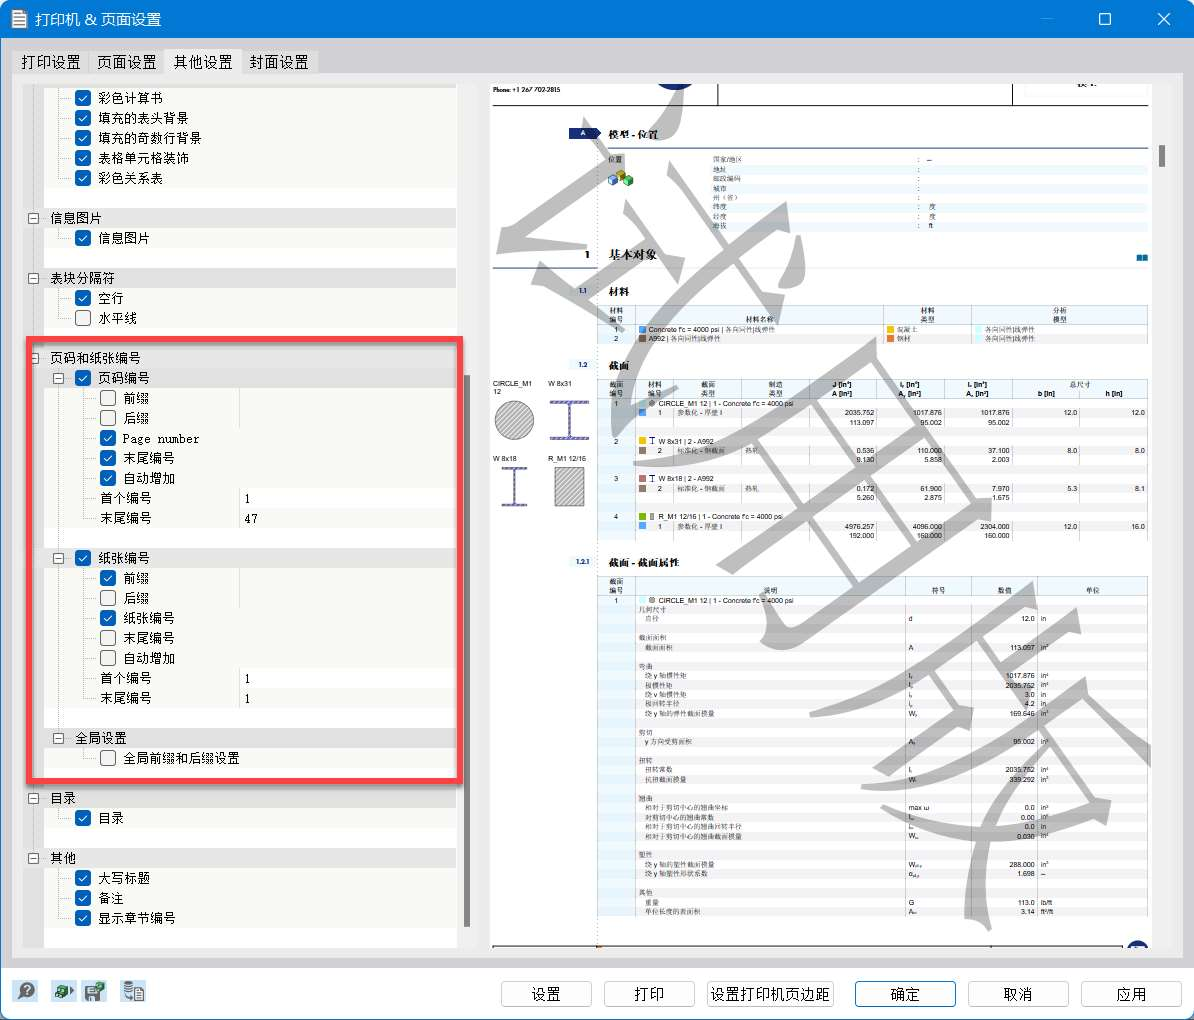Collapse the 其他 section
The height and width of the screenshot is (1020, 1194).
(34, 858)
